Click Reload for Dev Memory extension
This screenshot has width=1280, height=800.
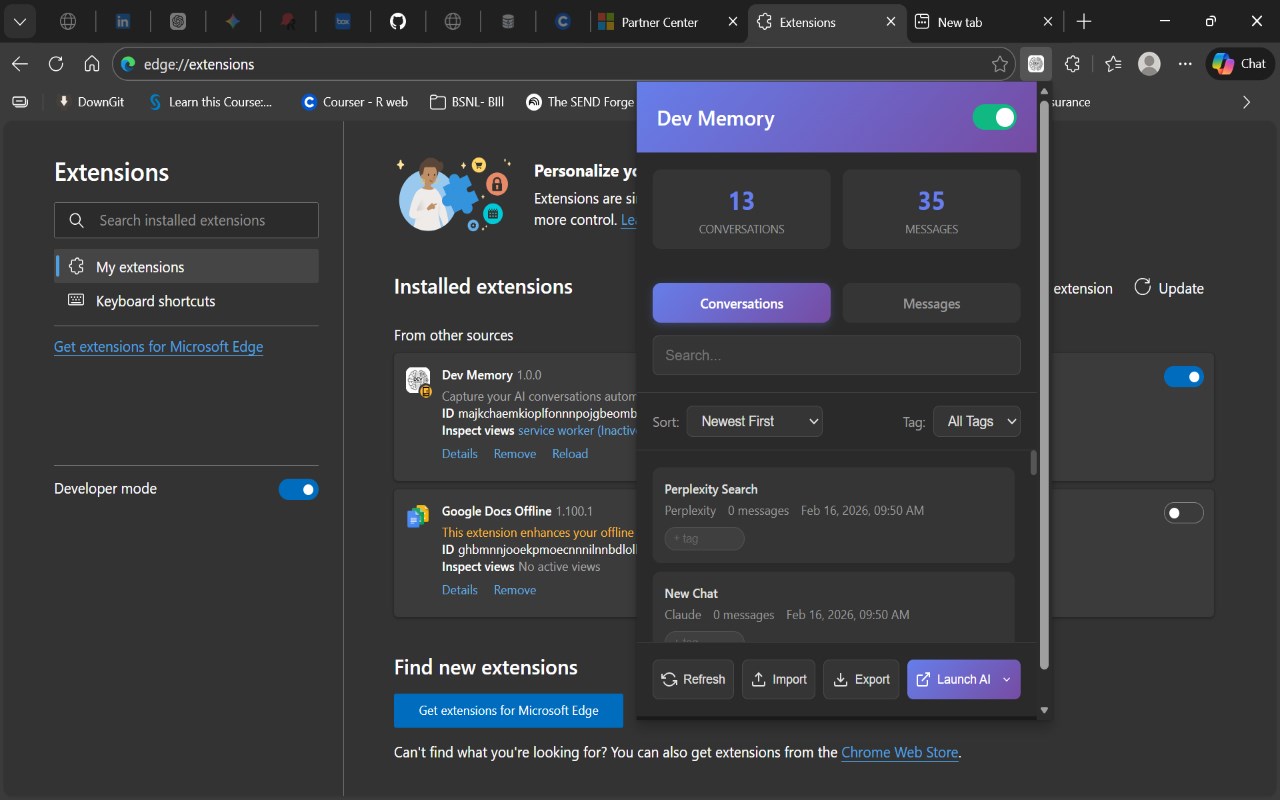tap(570, 454)
